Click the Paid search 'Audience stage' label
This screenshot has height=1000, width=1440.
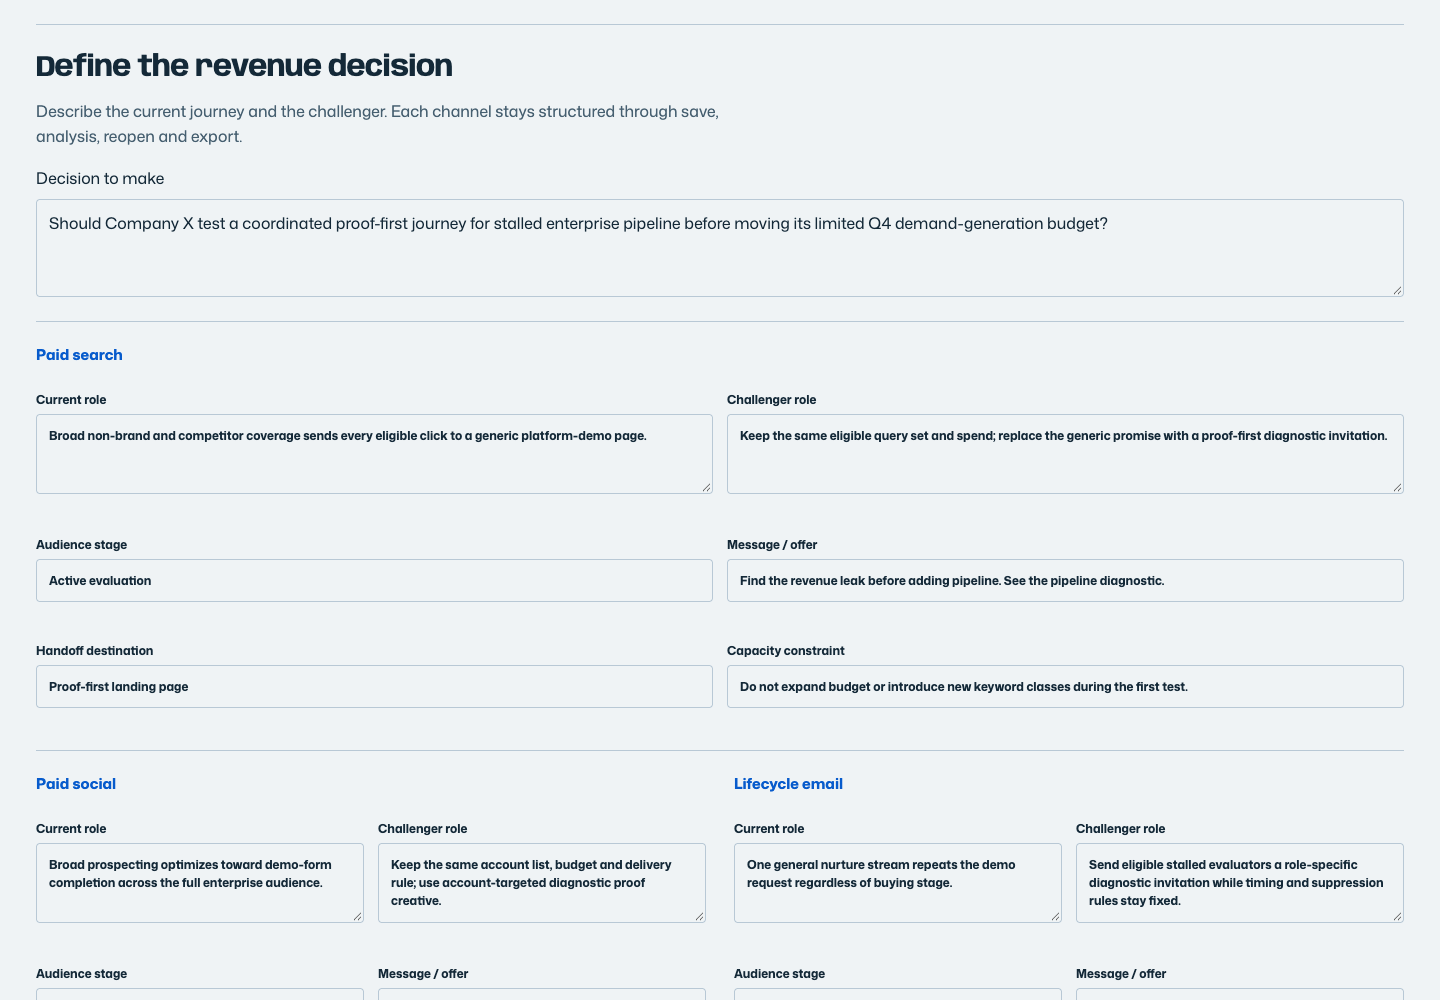point(82,545)
